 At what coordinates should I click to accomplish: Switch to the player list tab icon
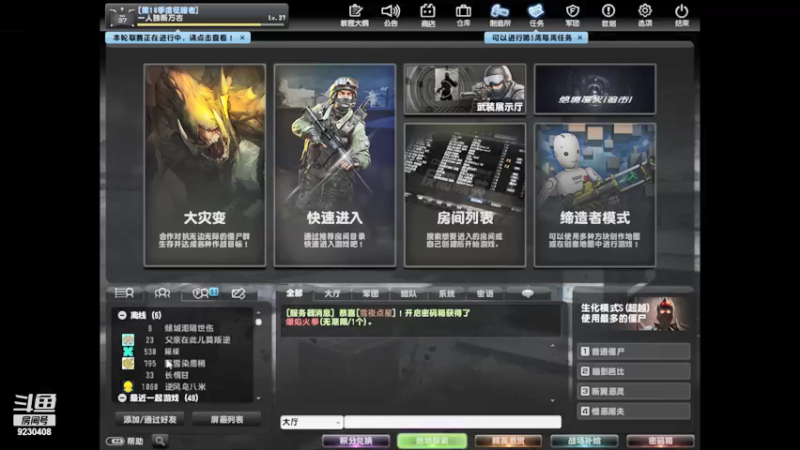click(124, 293)
